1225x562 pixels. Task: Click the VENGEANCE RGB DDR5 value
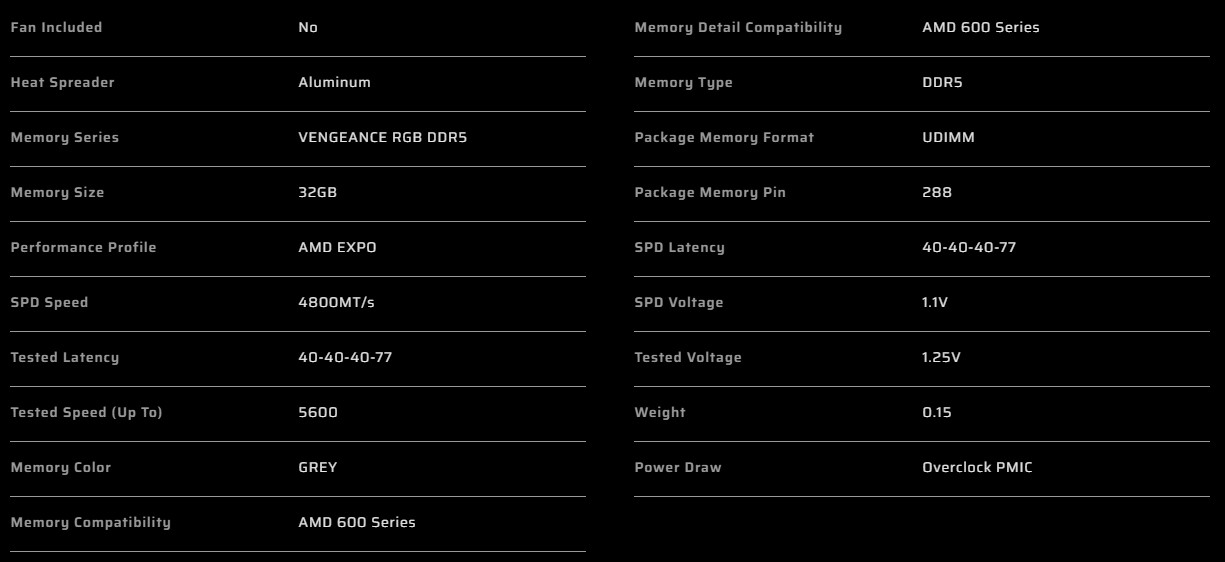(382, 138)
